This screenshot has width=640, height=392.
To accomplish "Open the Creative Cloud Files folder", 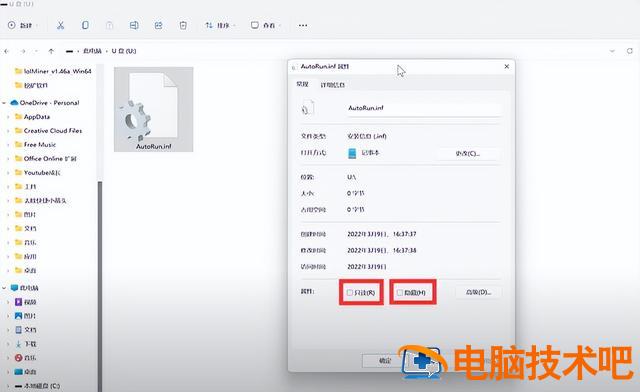I will click(49, 131).
